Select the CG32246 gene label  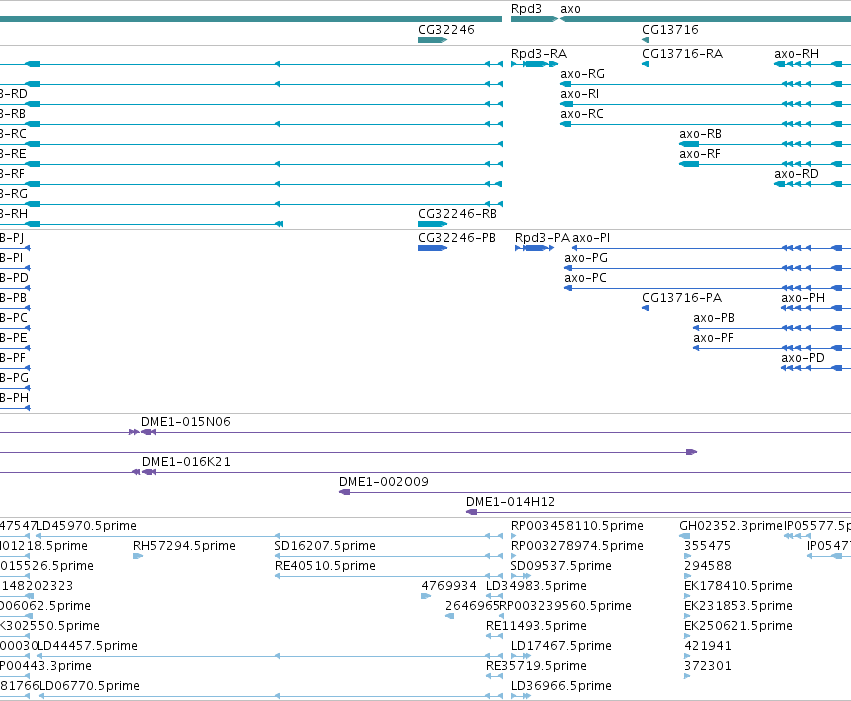(x=446, y=30)
